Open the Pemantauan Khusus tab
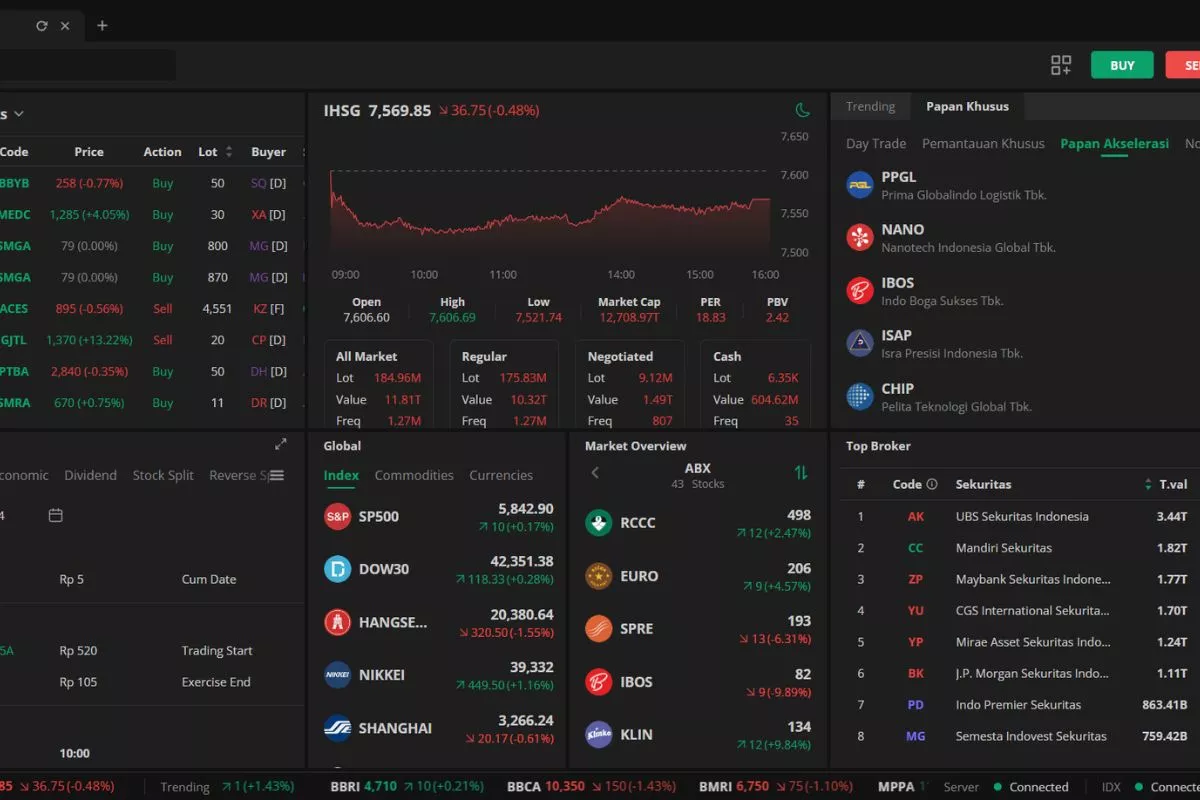 [x=983, y=143]
